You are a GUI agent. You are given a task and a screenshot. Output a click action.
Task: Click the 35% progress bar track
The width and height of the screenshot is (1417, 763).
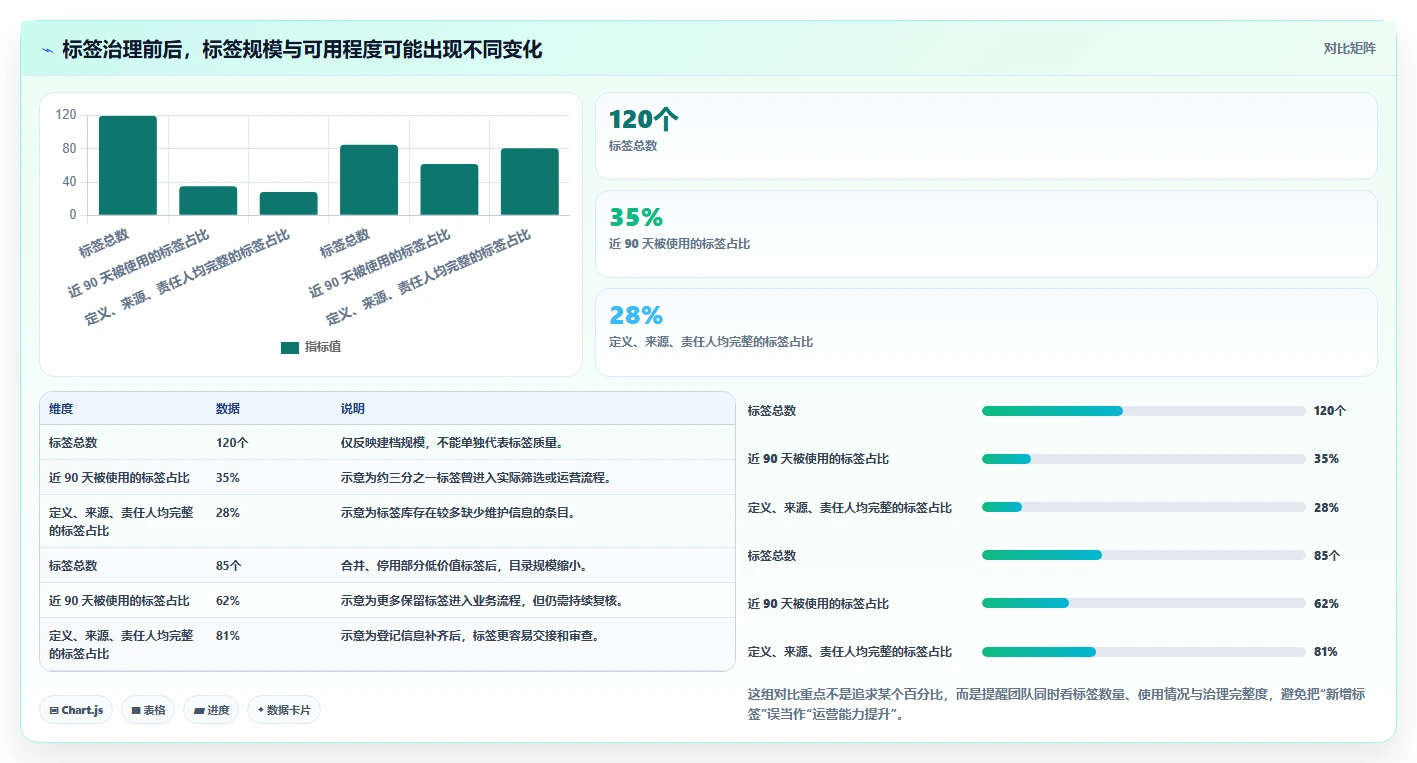1143,459
